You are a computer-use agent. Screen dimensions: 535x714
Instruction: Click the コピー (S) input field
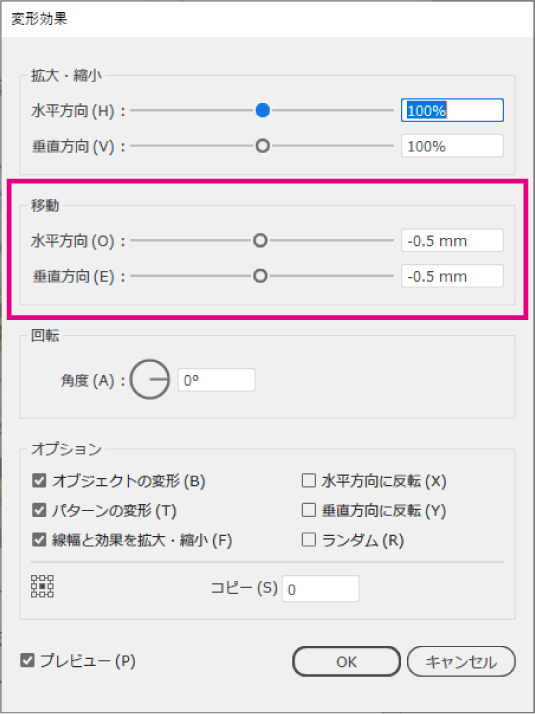pos(321,589)
